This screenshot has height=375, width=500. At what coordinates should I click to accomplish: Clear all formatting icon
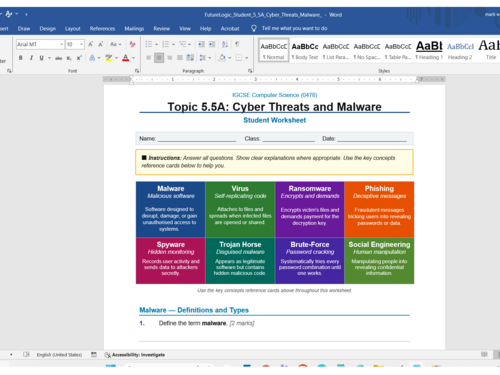click(132, 44)
